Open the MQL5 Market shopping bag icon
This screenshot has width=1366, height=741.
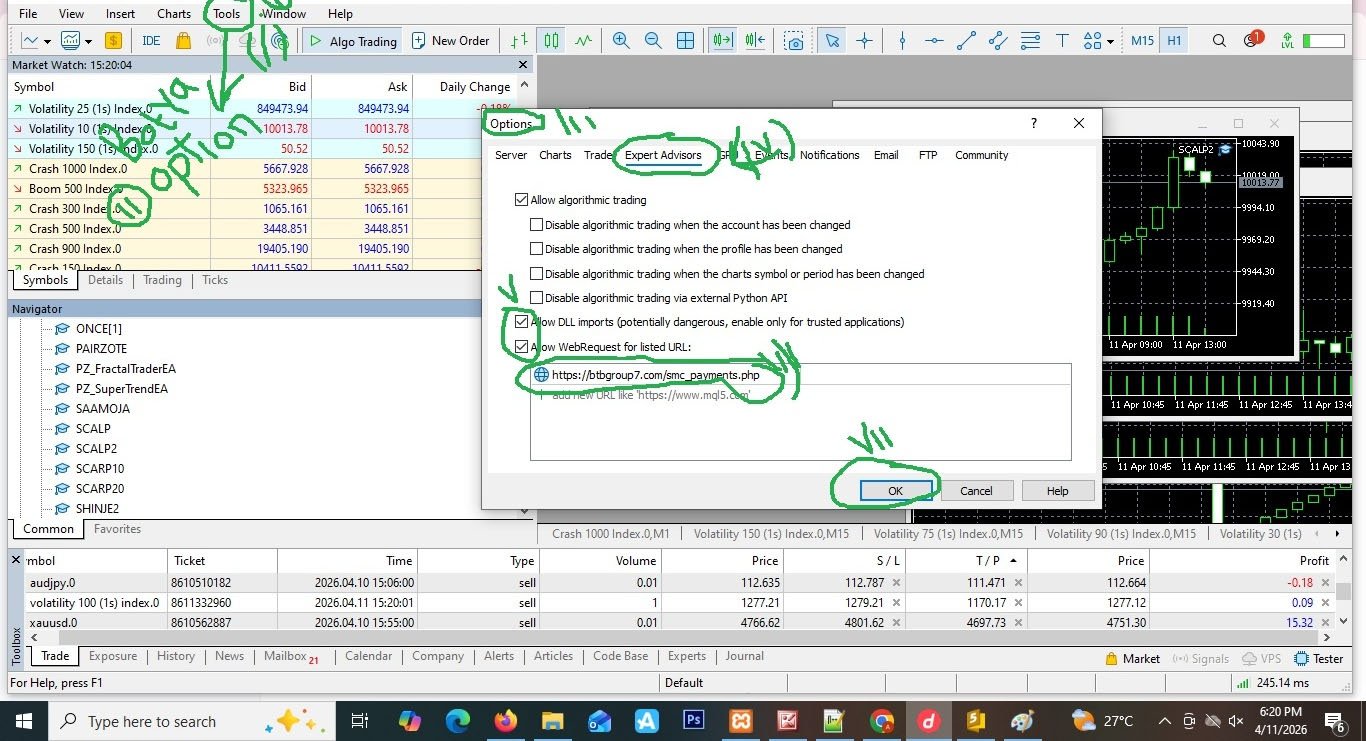point(183,41)
